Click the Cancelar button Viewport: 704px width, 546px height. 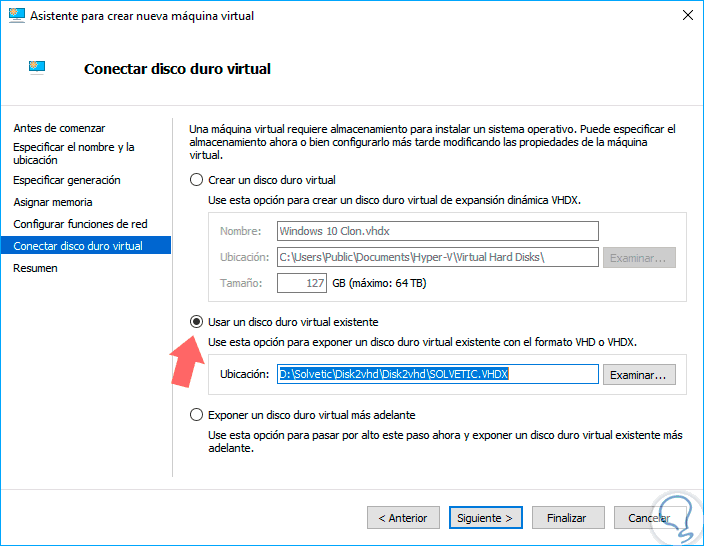tap(649, 518)
